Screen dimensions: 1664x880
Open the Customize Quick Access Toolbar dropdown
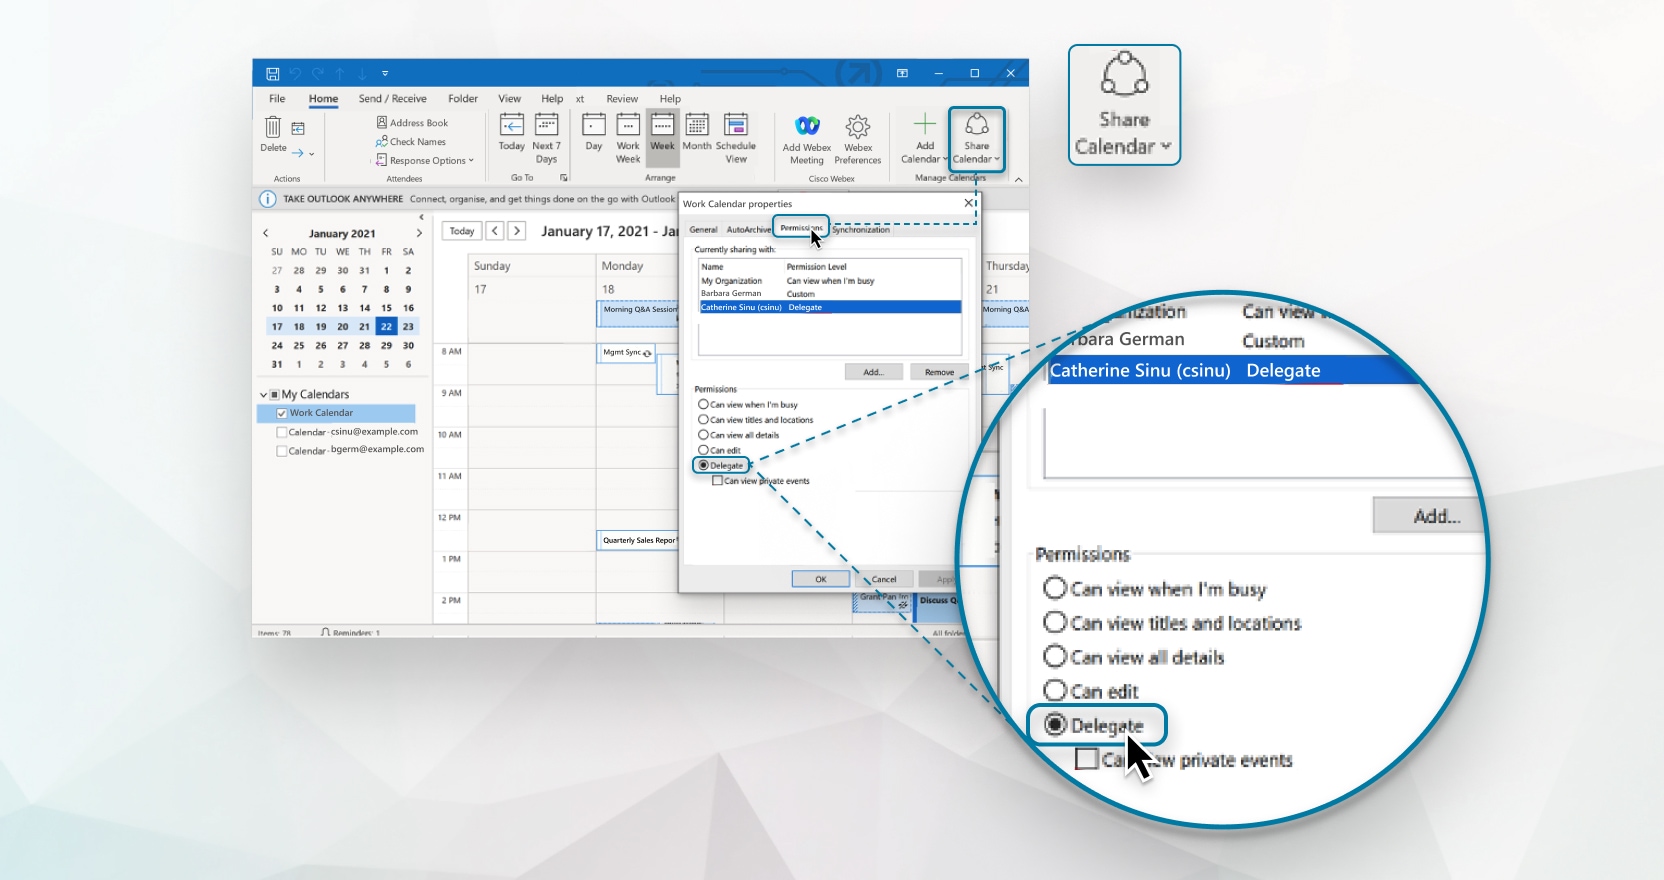pyautogui.click(x=385, y=73)
